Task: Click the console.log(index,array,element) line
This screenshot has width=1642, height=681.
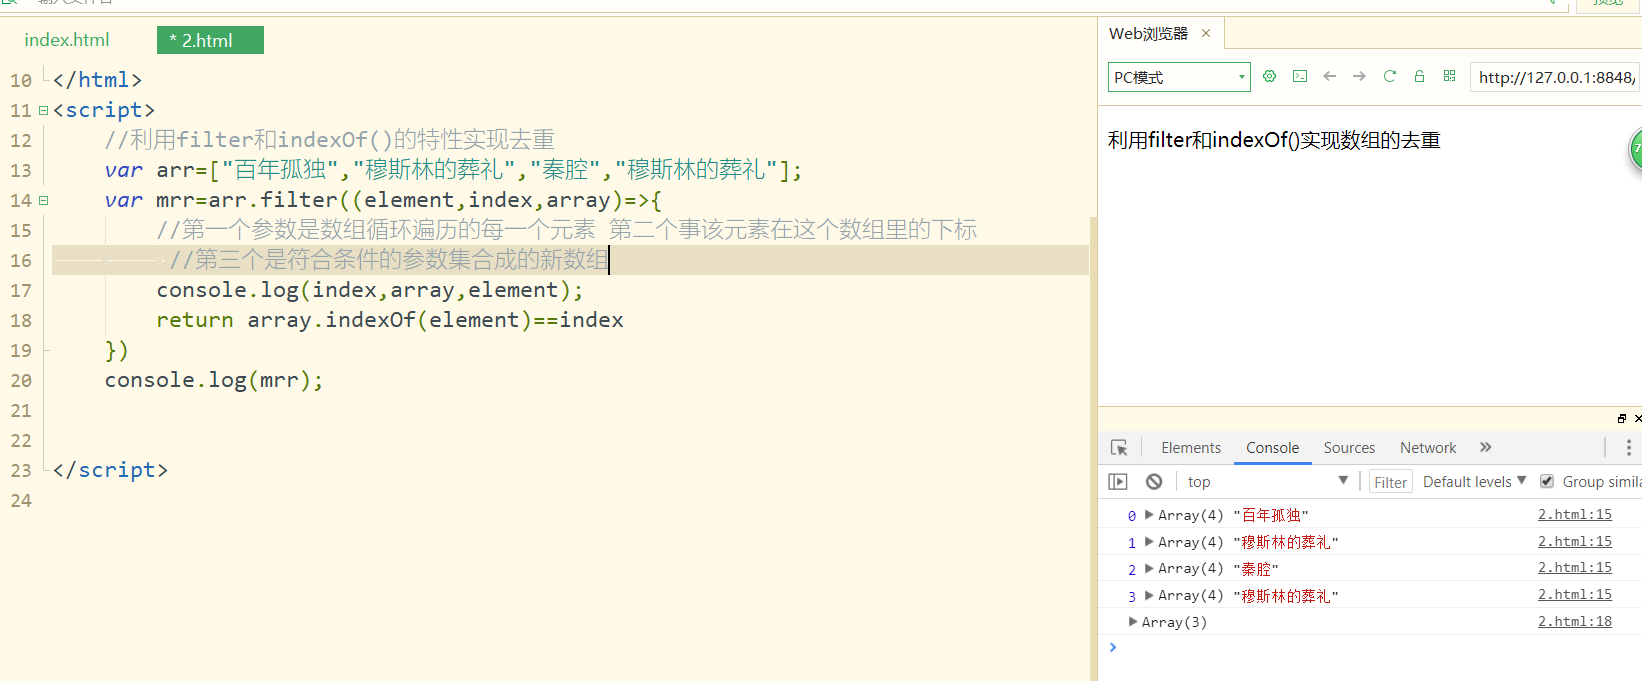Action: click(x=370, y=290)
